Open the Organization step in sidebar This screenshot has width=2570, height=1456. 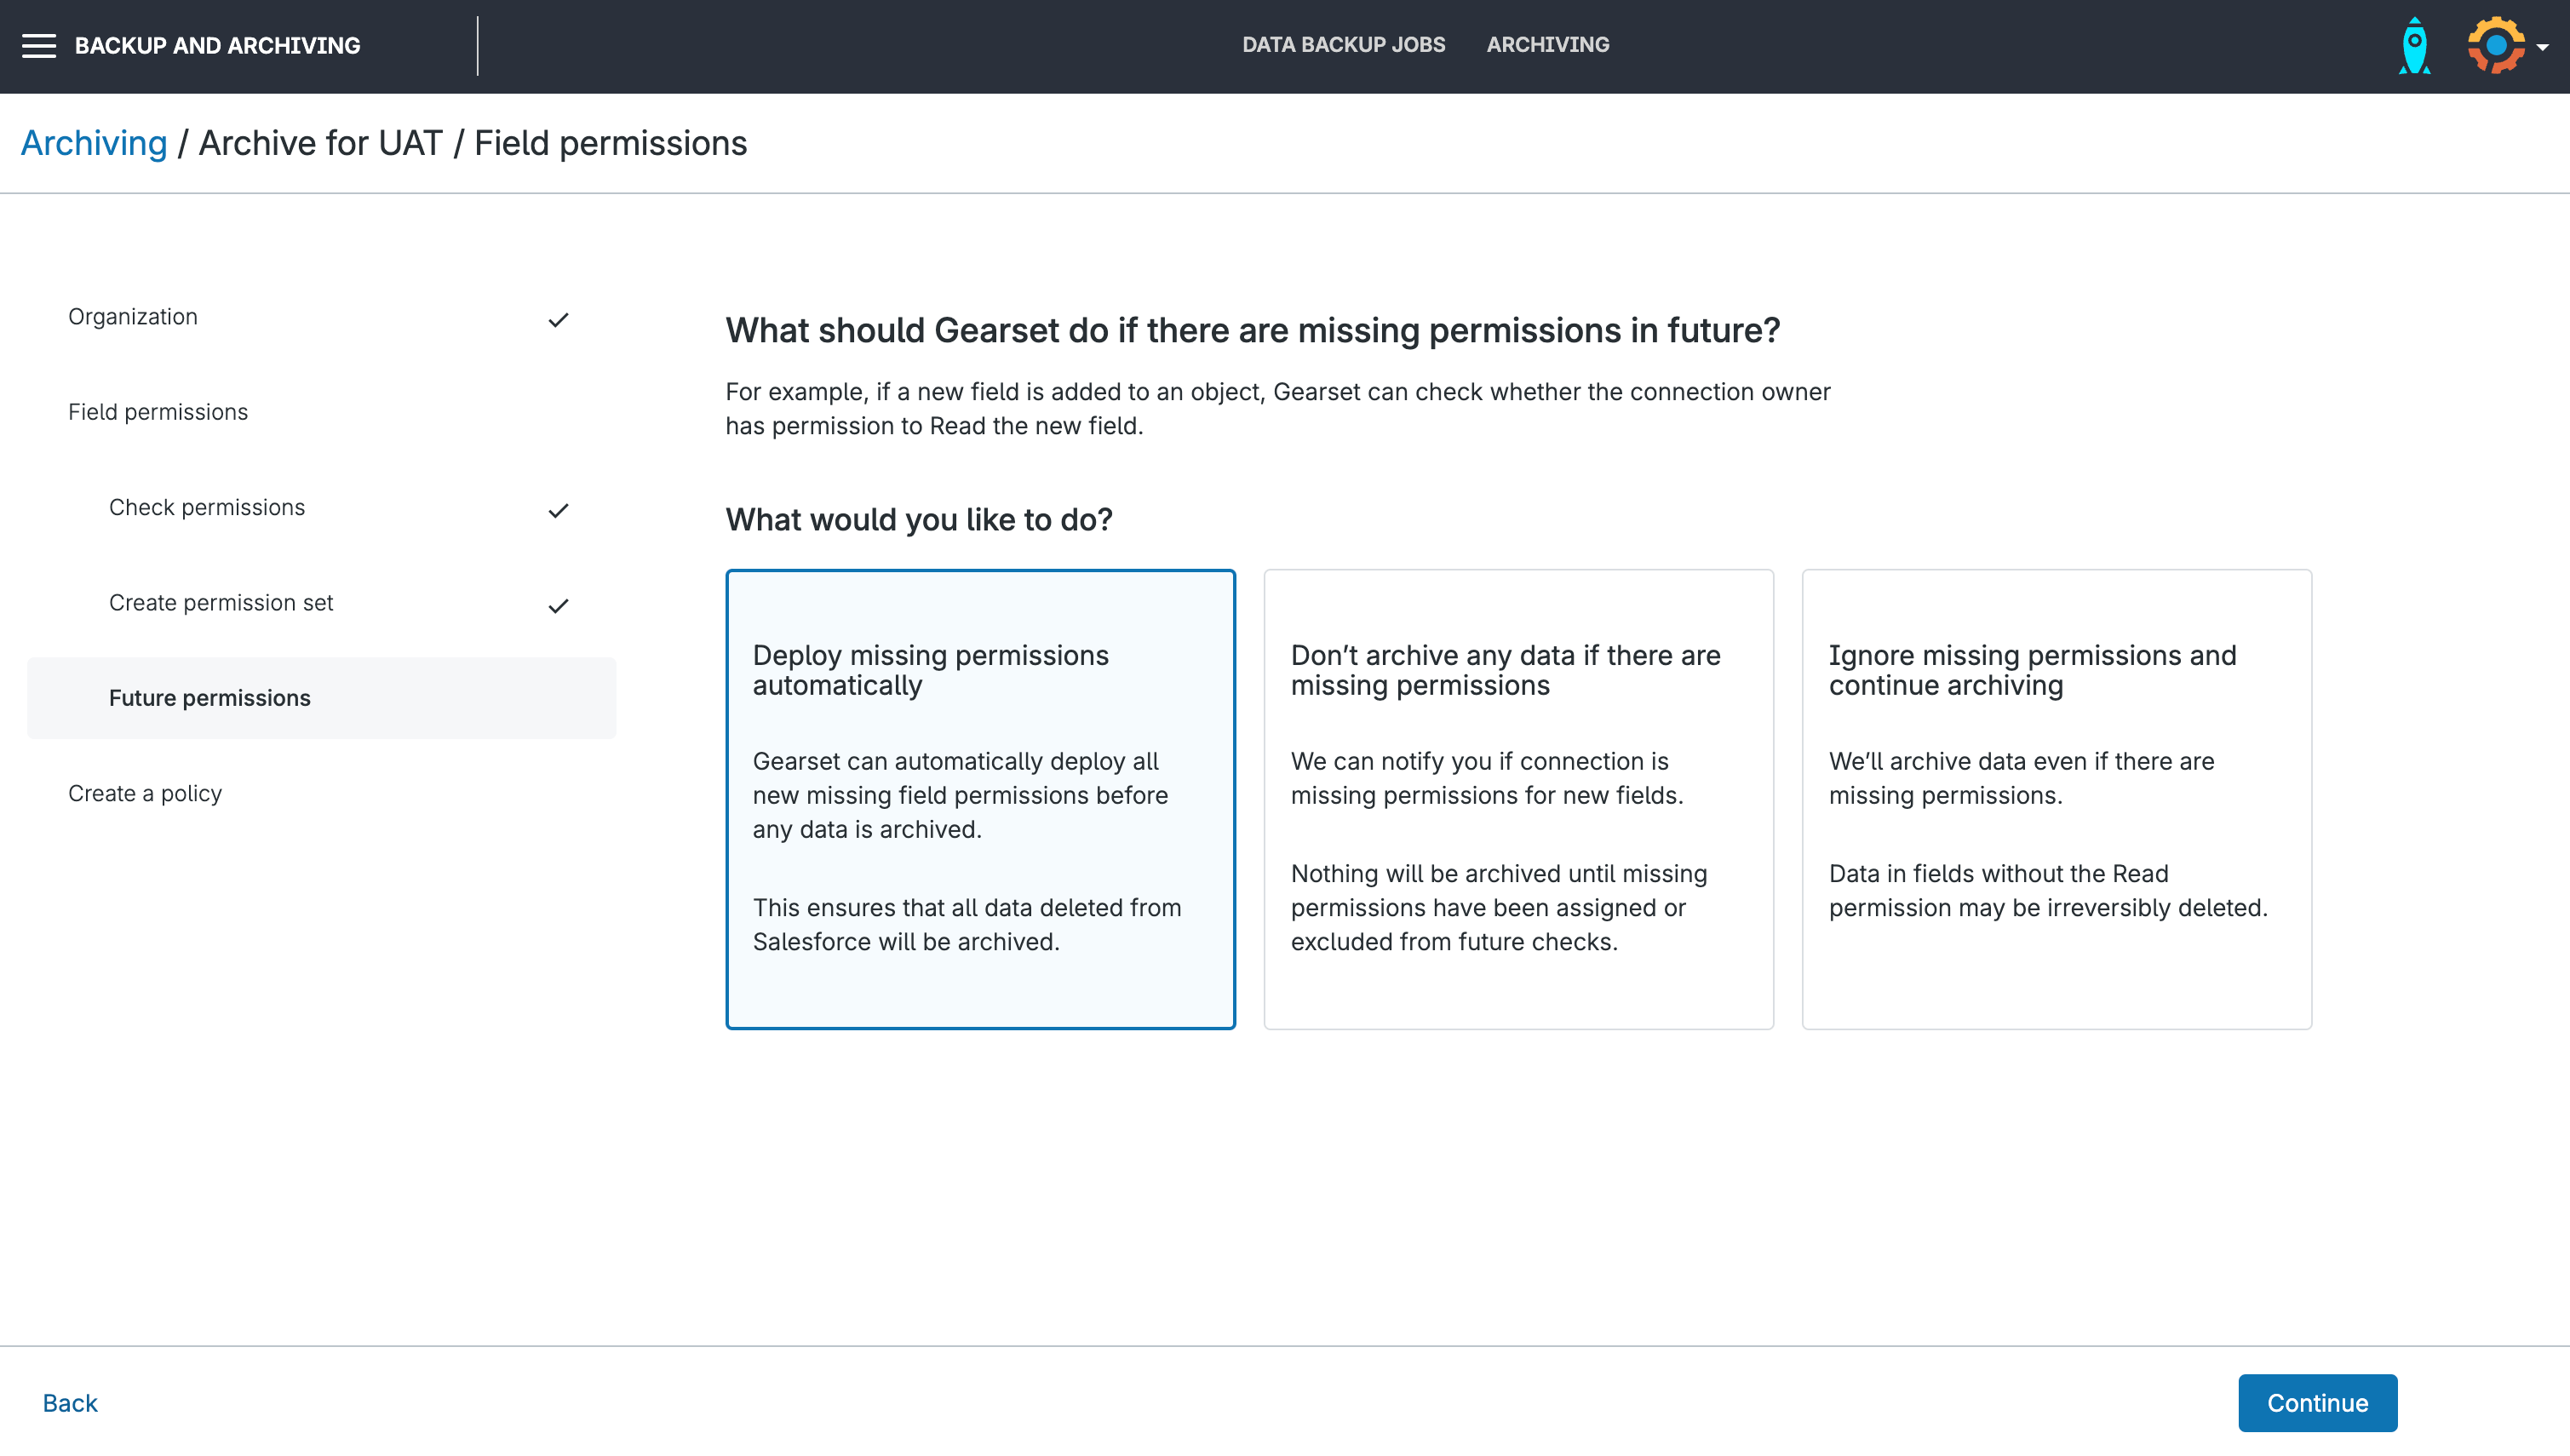[133, 317]
